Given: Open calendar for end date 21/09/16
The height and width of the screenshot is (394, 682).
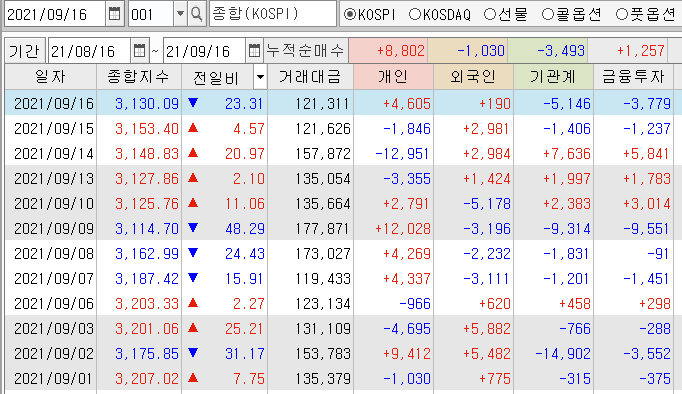Looking at the screenshot, I should click(x=254, y=51).
